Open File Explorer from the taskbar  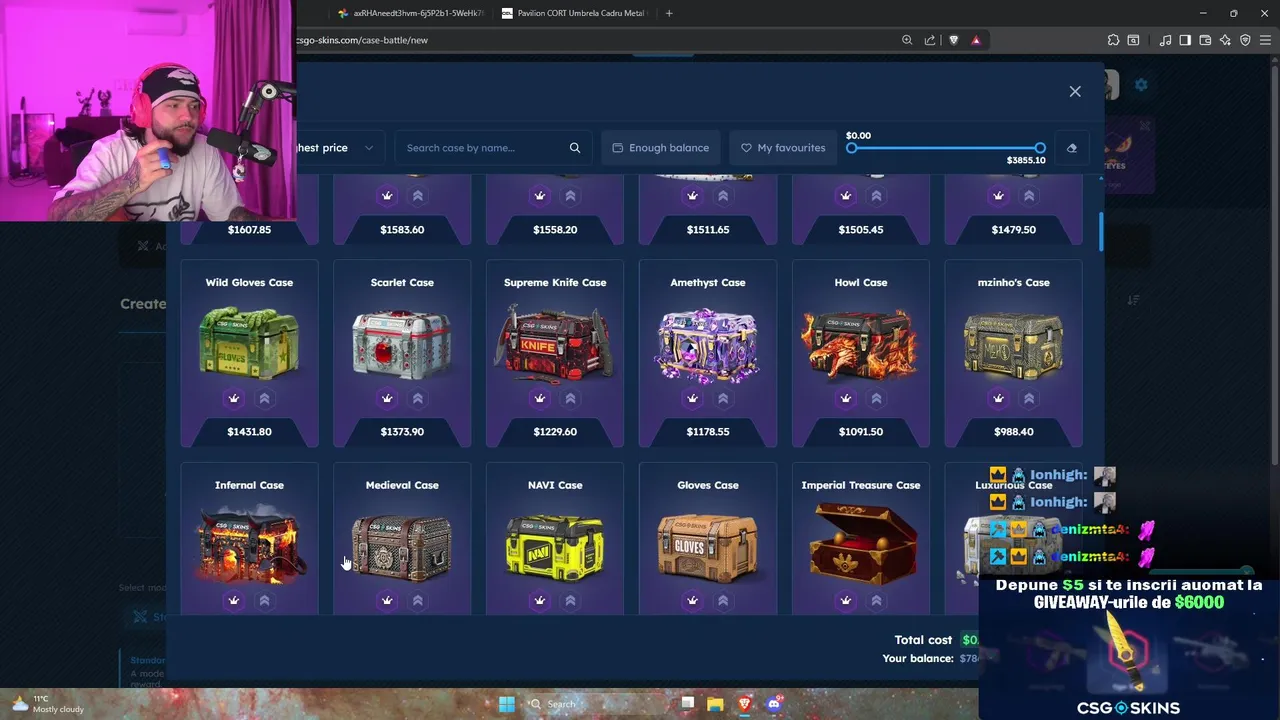715,704
